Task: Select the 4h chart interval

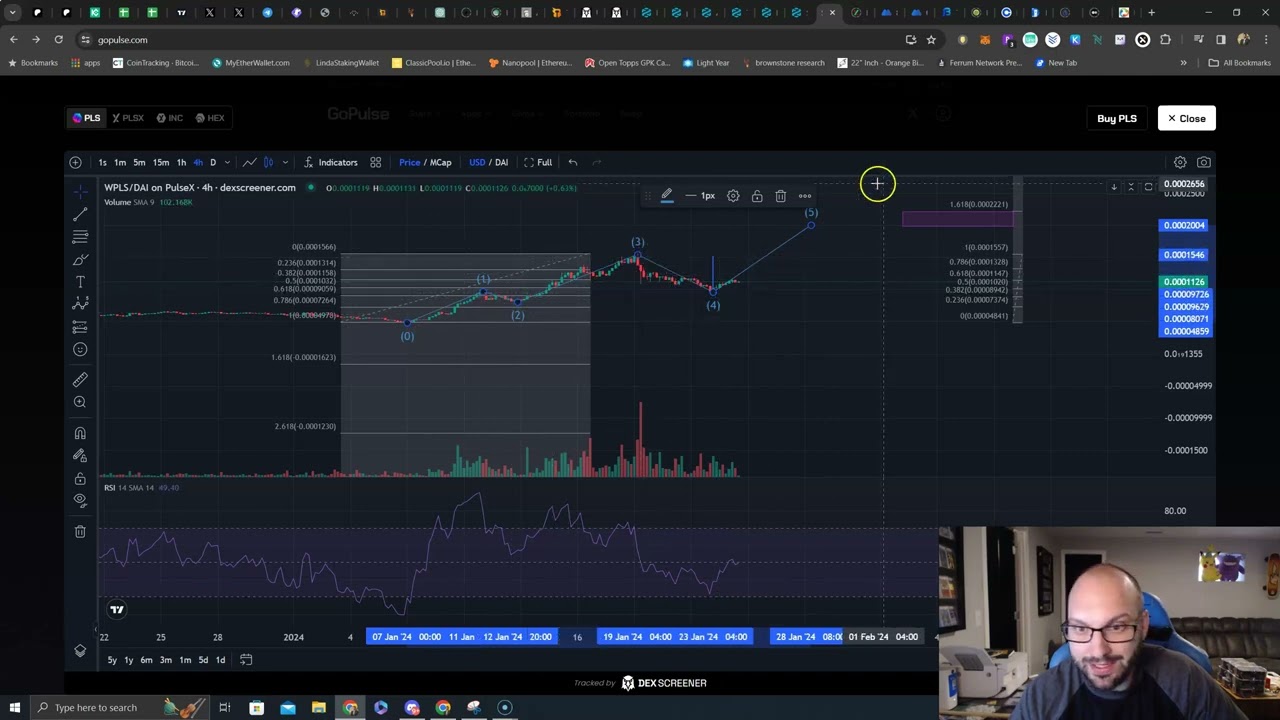Action: (x=198, y=162)
